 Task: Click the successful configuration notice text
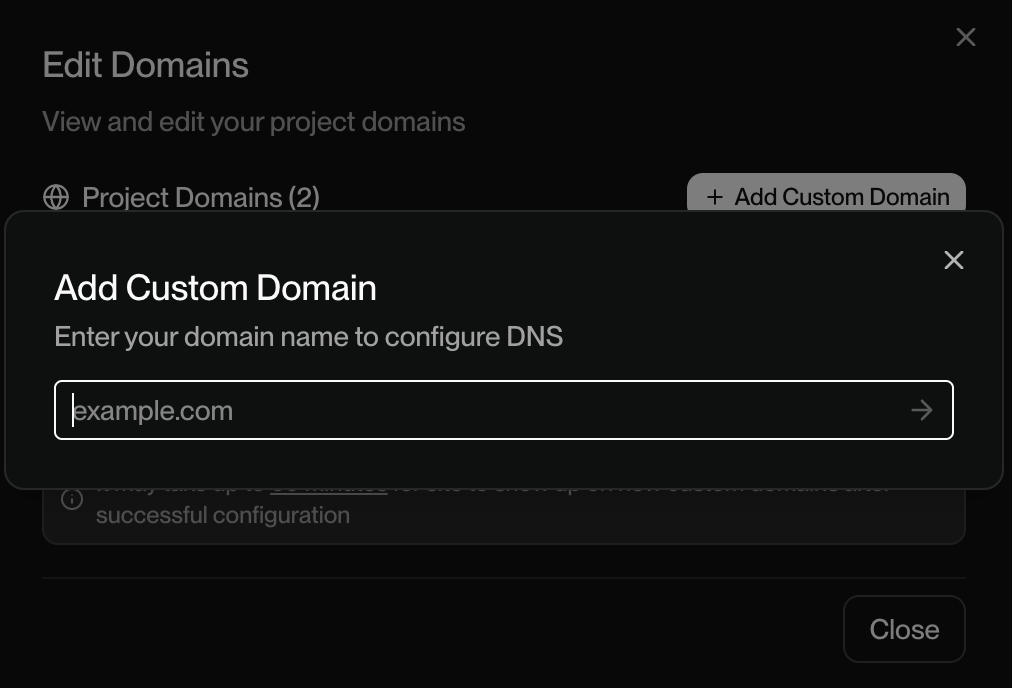pos(222,514)
